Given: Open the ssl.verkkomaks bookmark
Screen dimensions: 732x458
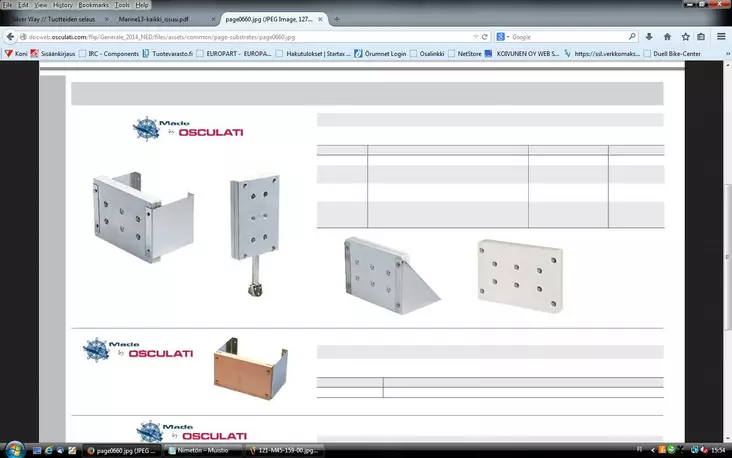Looking at the screenshot, I should [x=602, y=54].
